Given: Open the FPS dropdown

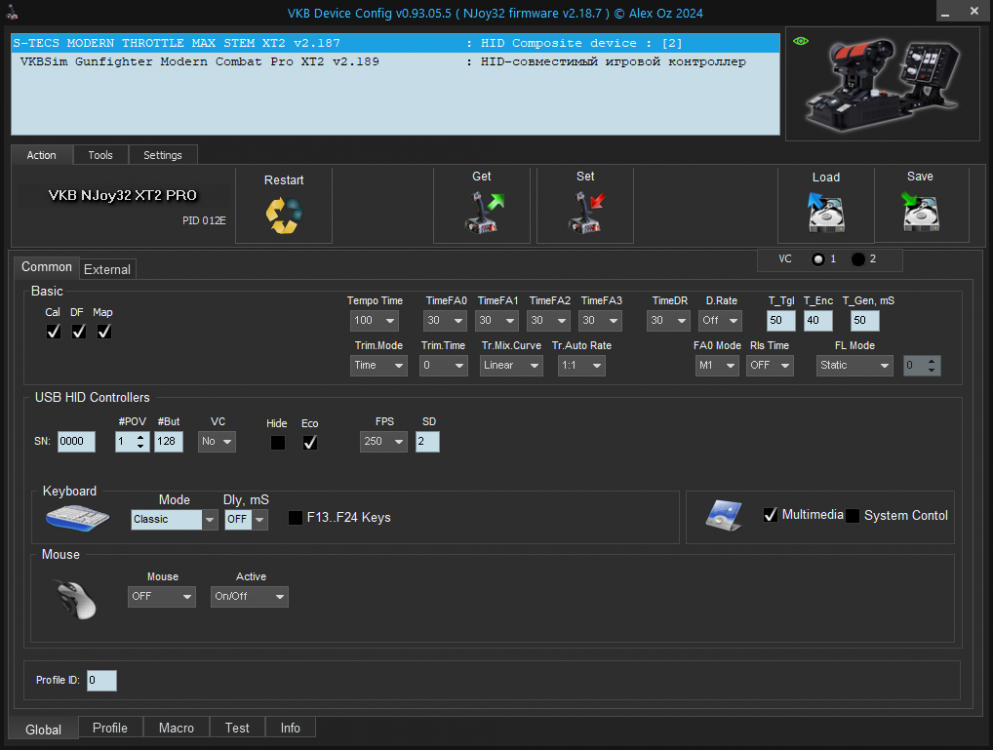Looking at the screenshot, I should tap(384, 442).
